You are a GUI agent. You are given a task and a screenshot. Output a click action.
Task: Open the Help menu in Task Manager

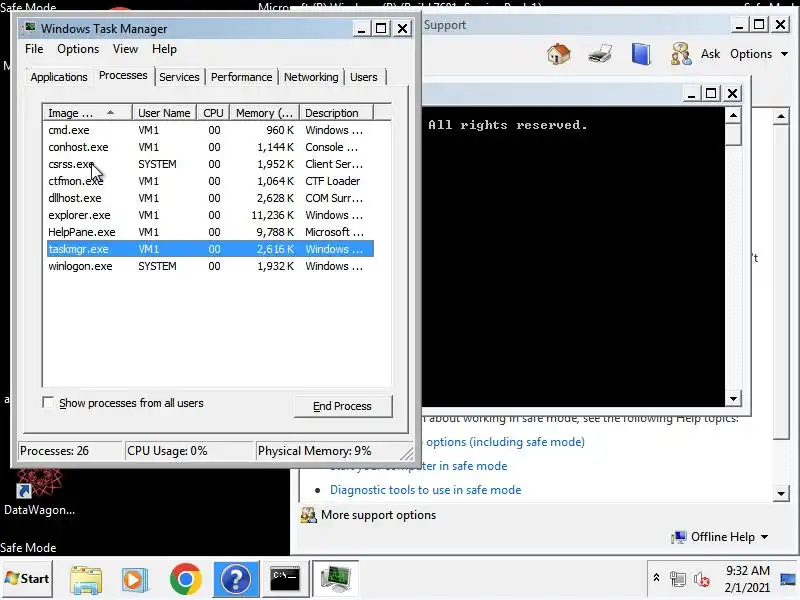pyautogui.click(x=164, y=49)
